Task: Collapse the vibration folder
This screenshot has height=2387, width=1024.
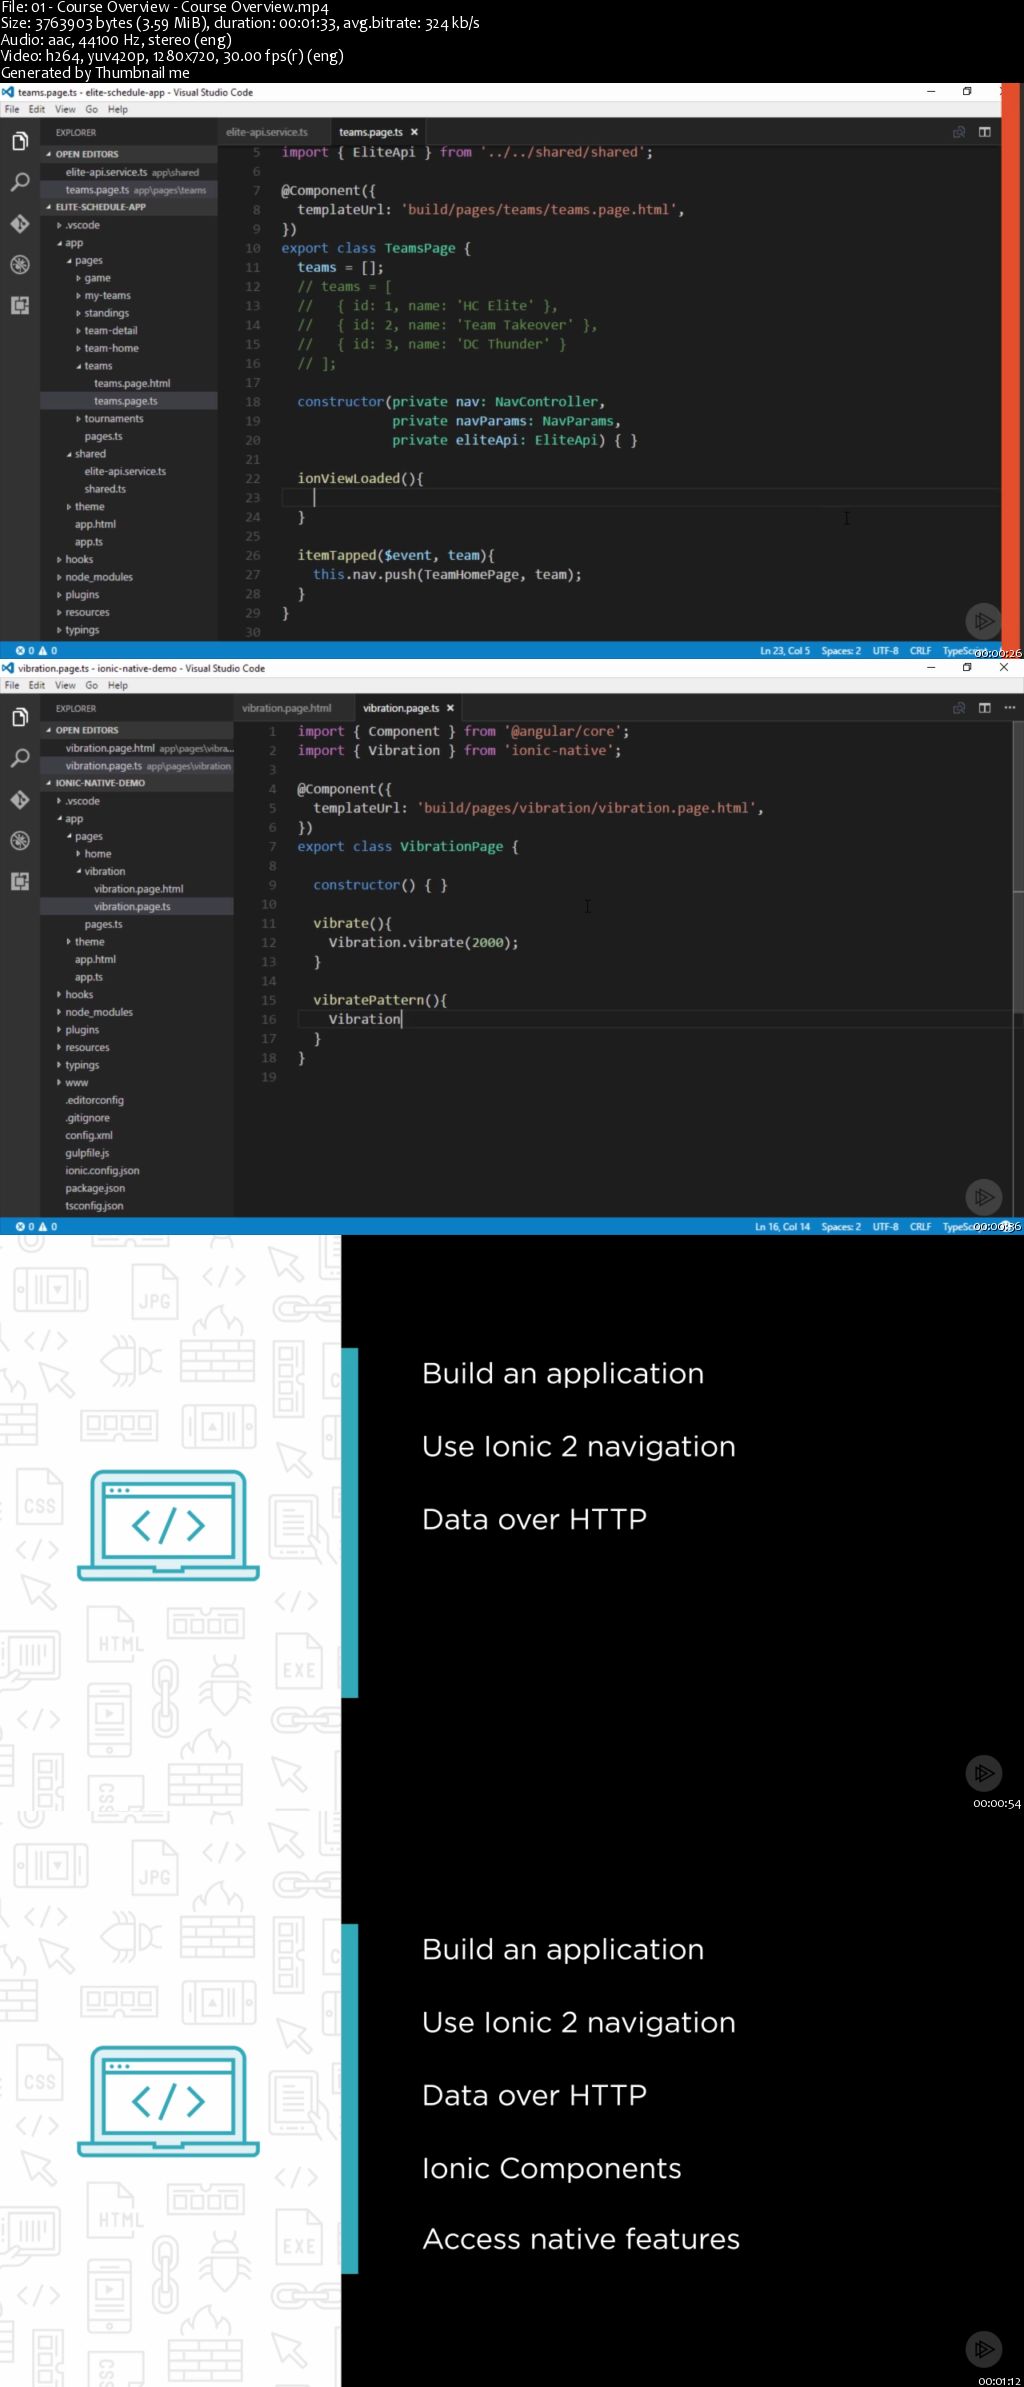Action: 104,872
